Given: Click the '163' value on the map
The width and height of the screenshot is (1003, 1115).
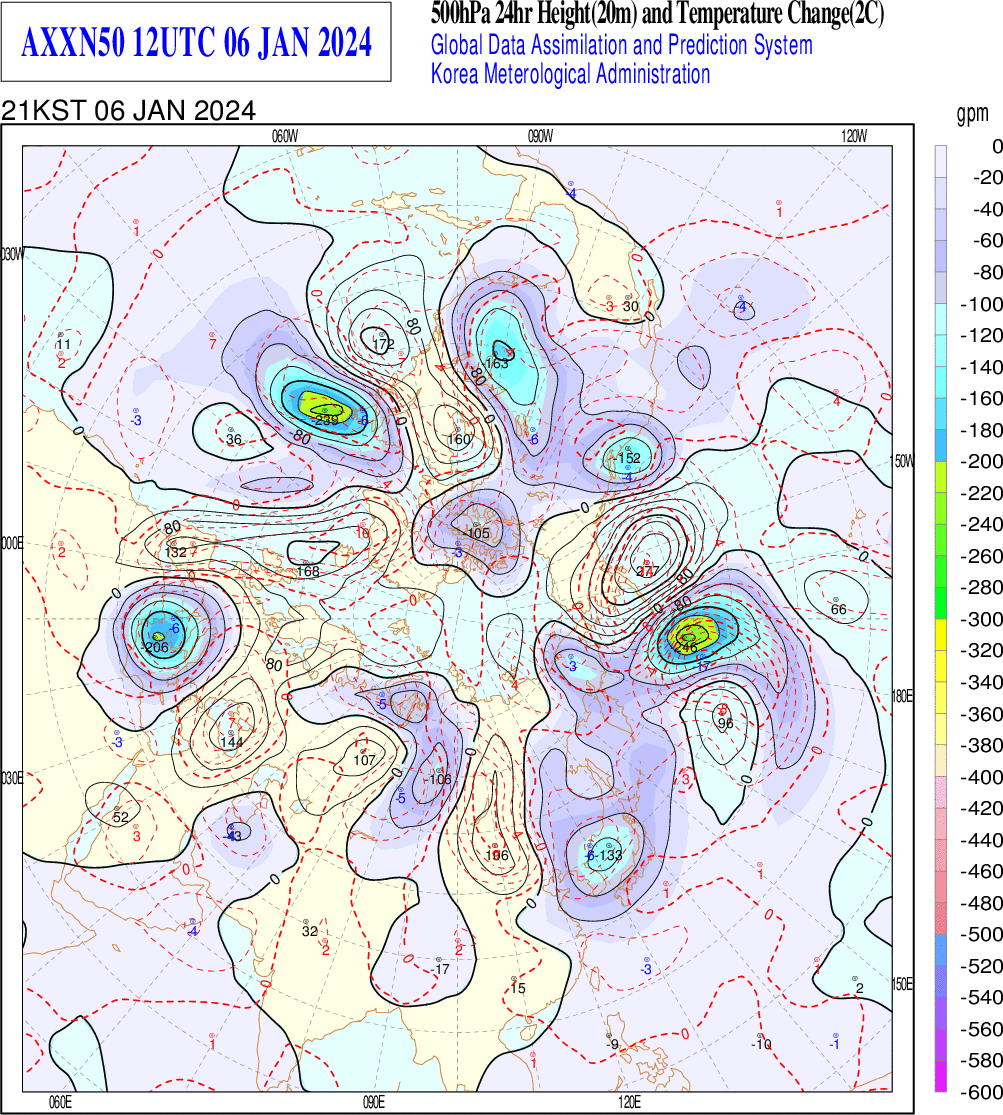Looking at the screenshot, I should [497, 363].
